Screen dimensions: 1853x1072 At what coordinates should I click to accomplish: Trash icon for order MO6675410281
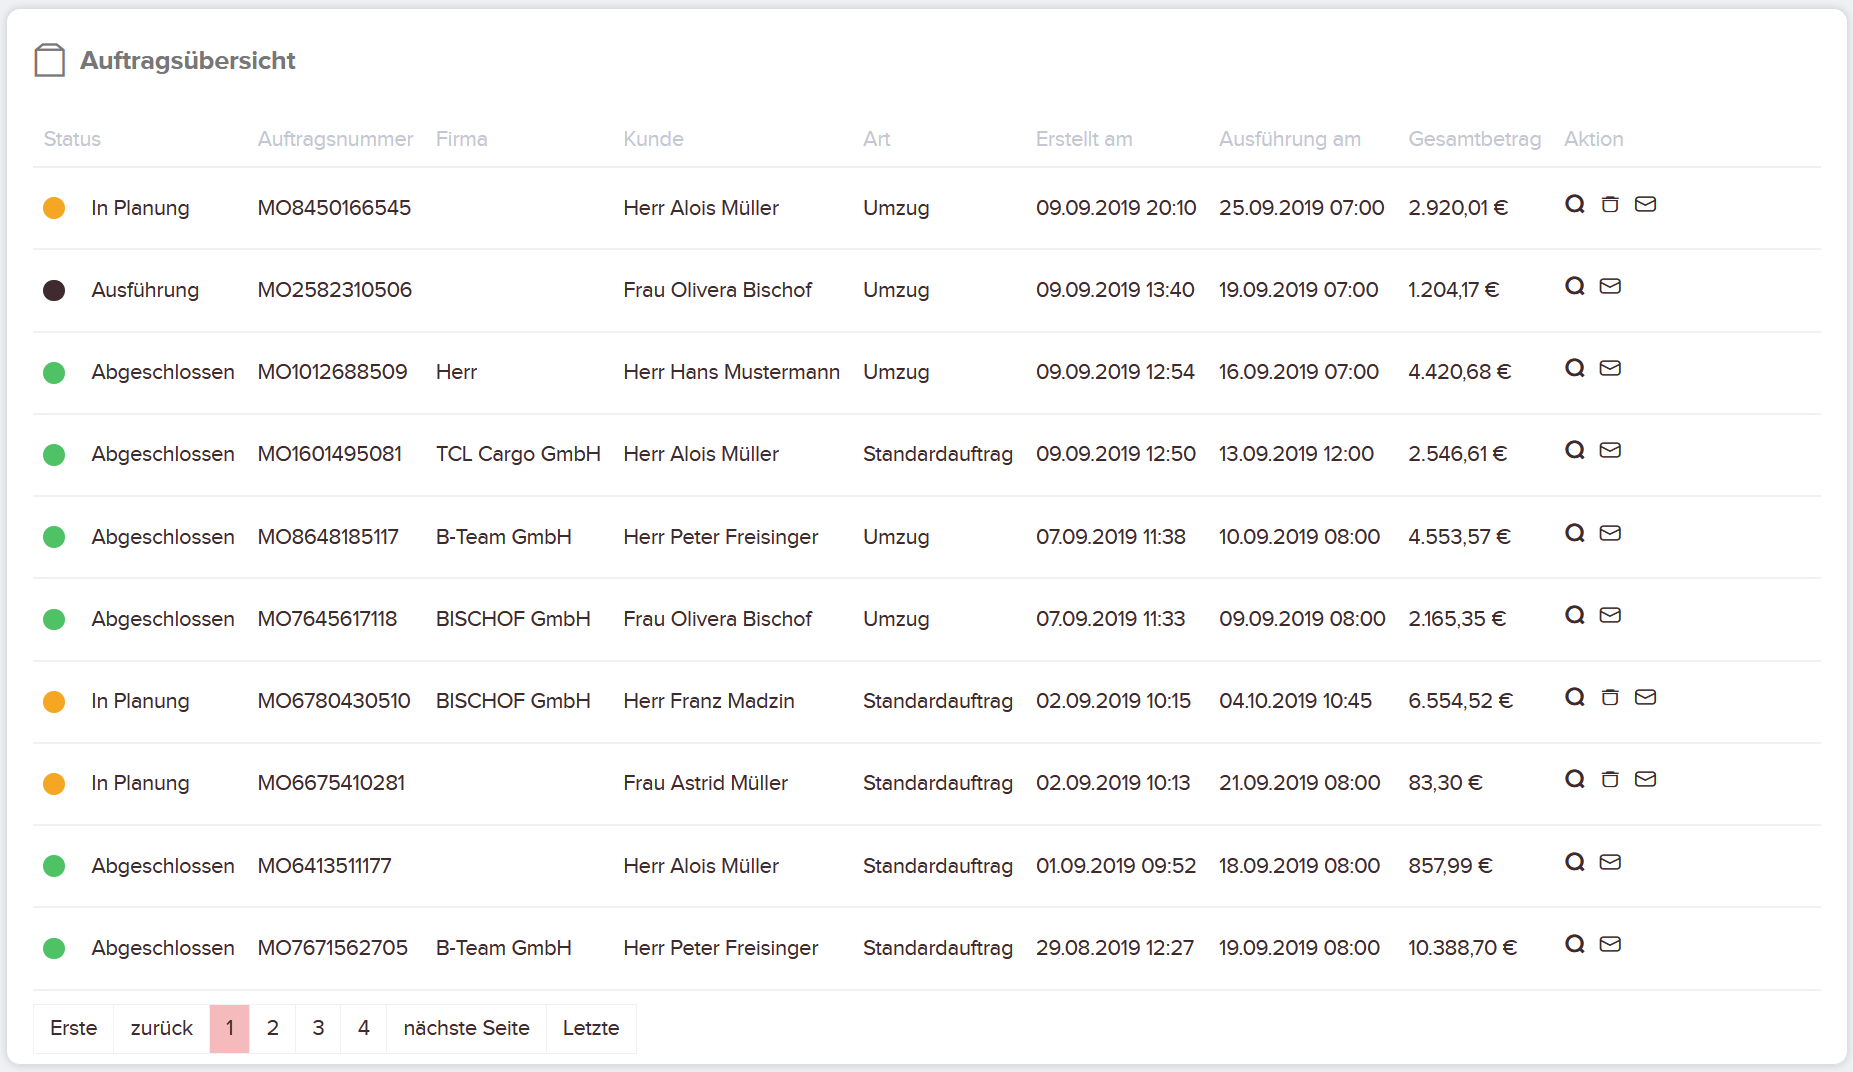pyautogui.click(x=1610, y=779)
